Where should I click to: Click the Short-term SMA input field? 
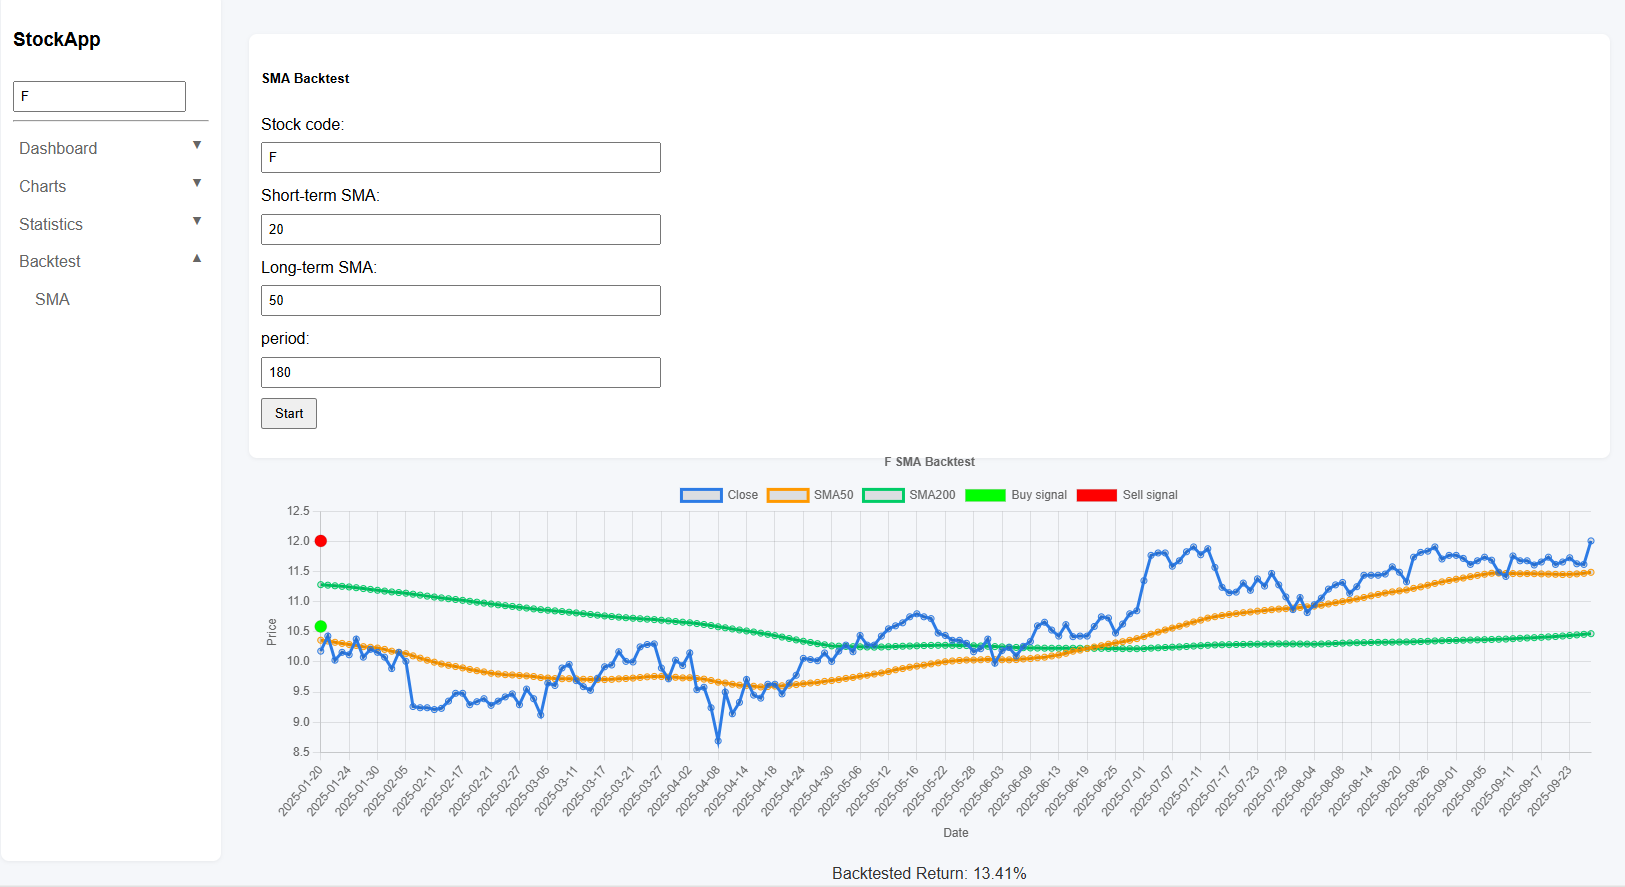(460, 229)
